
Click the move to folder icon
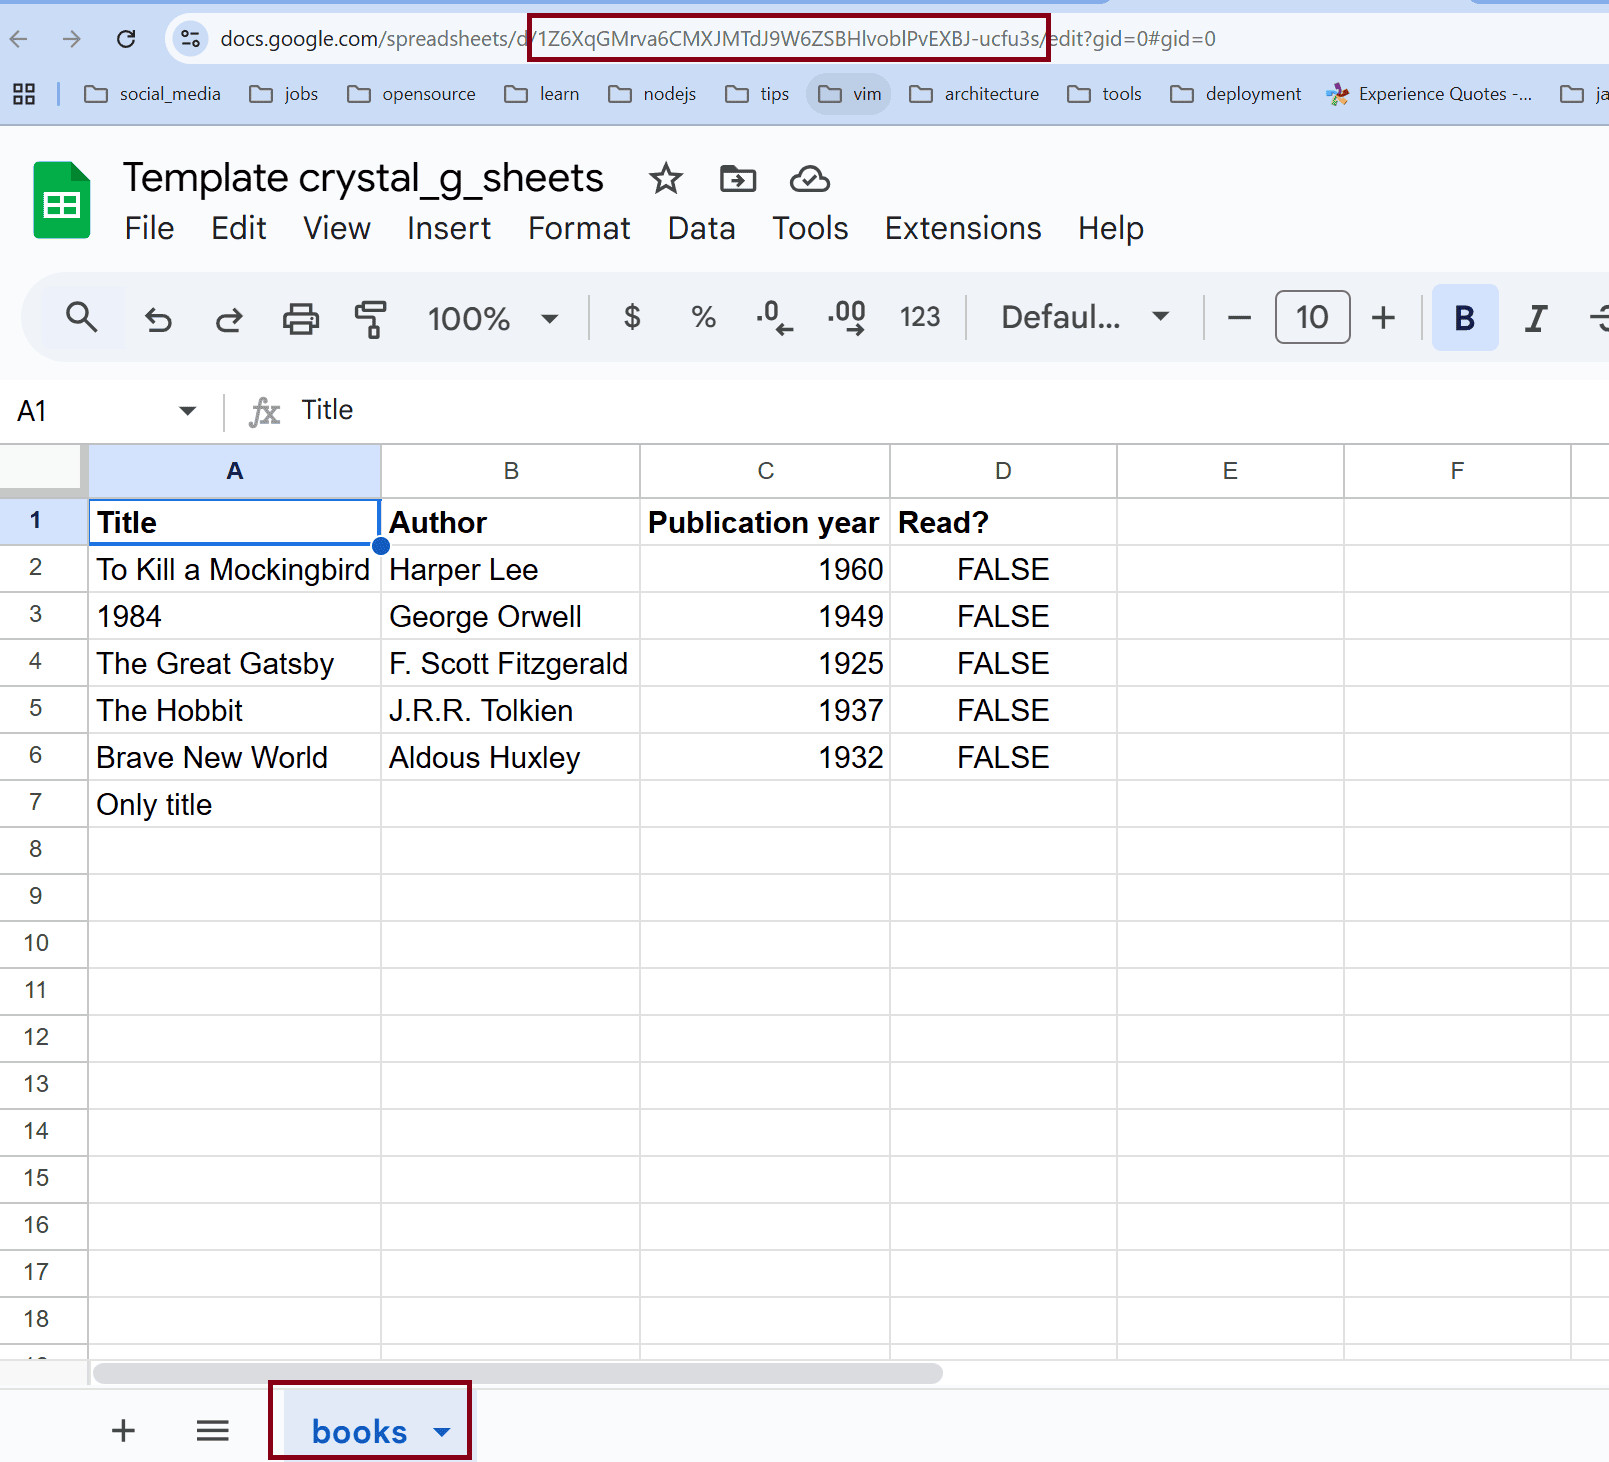[738, 179]
